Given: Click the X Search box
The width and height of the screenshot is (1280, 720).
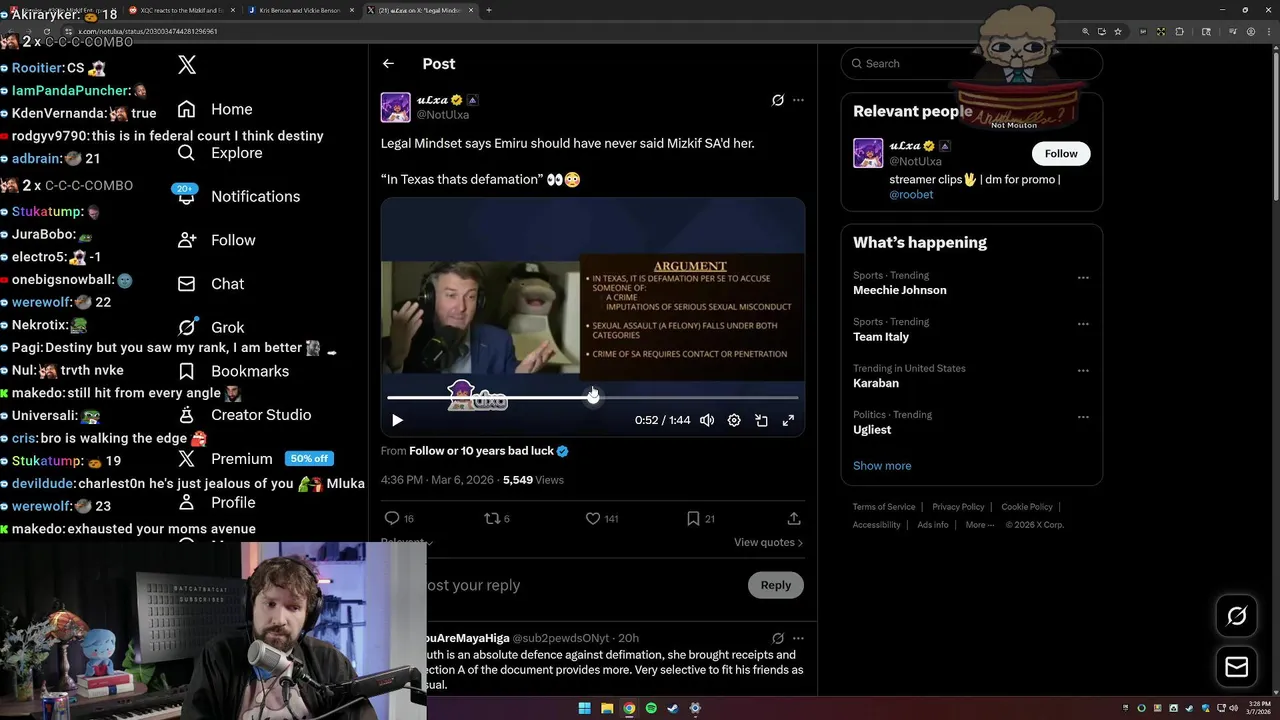Looking at the screenshot, I should point(971,63).
